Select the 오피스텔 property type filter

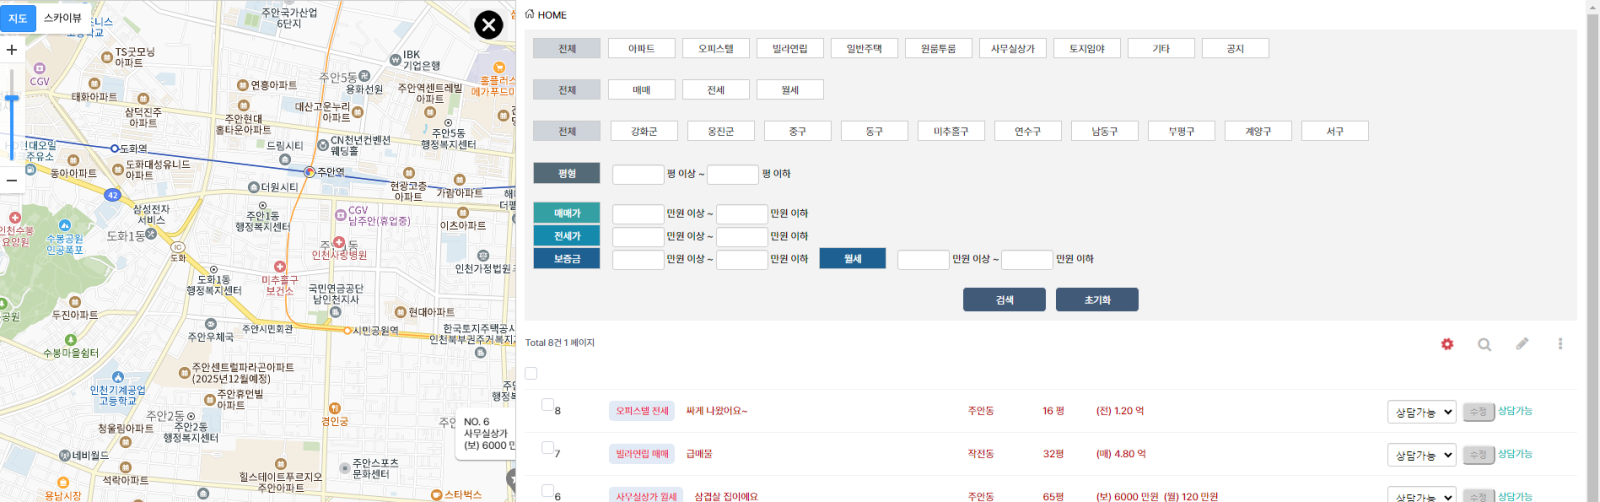pyautogui.click(x=716, y=48)
